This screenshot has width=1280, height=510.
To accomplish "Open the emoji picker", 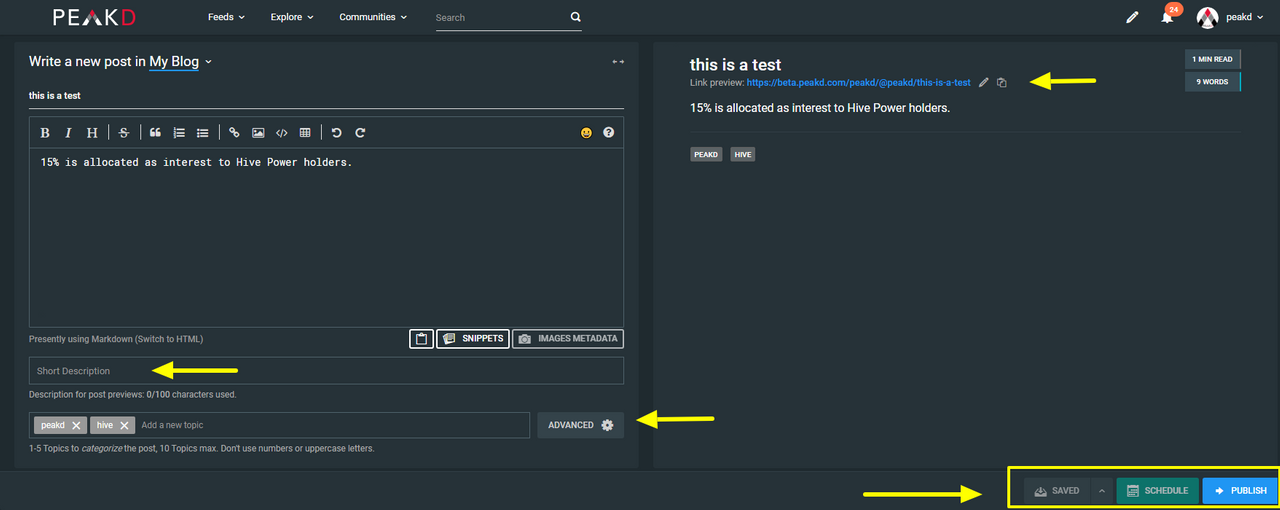I will (586, 132).
